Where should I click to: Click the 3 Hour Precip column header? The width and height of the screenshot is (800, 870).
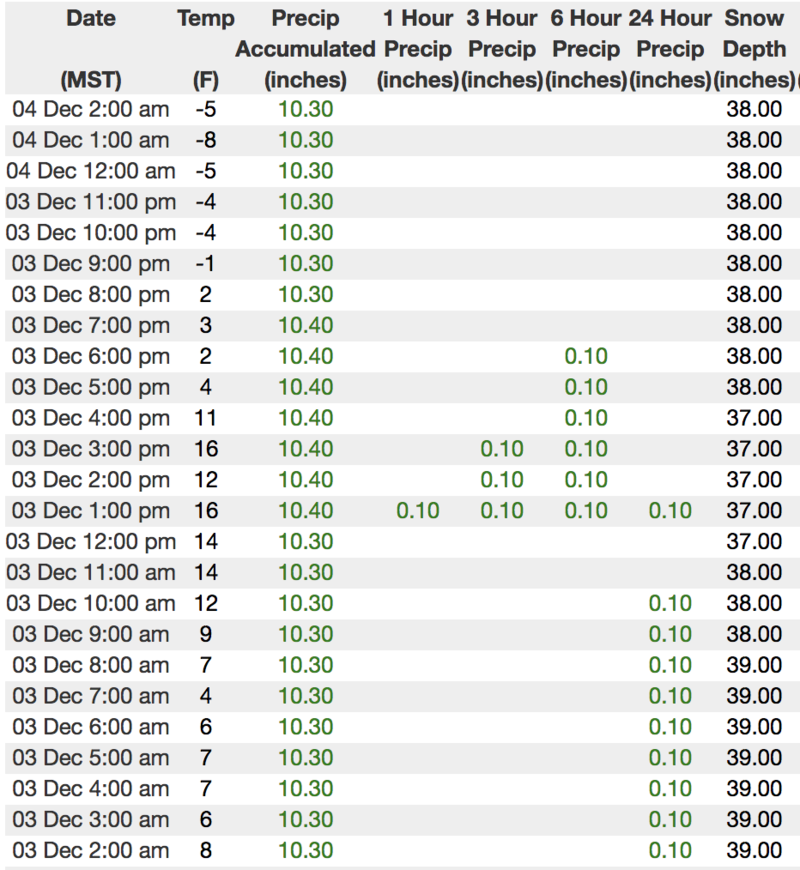tap(501, 48)
